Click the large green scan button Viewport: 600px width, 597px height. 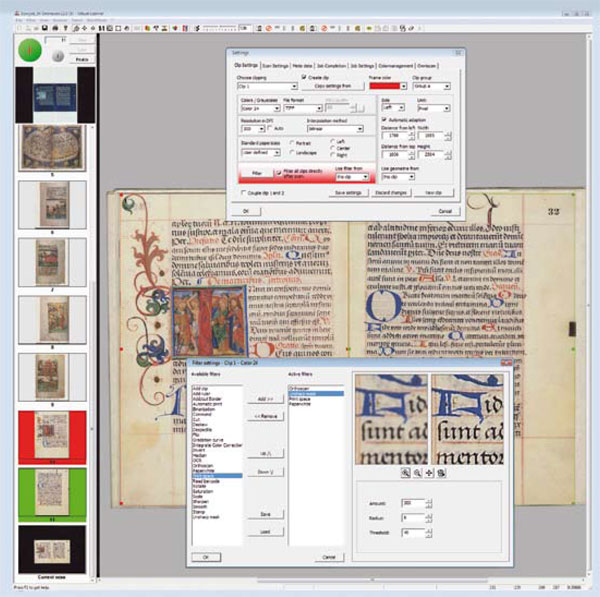(x=30, y=51)
